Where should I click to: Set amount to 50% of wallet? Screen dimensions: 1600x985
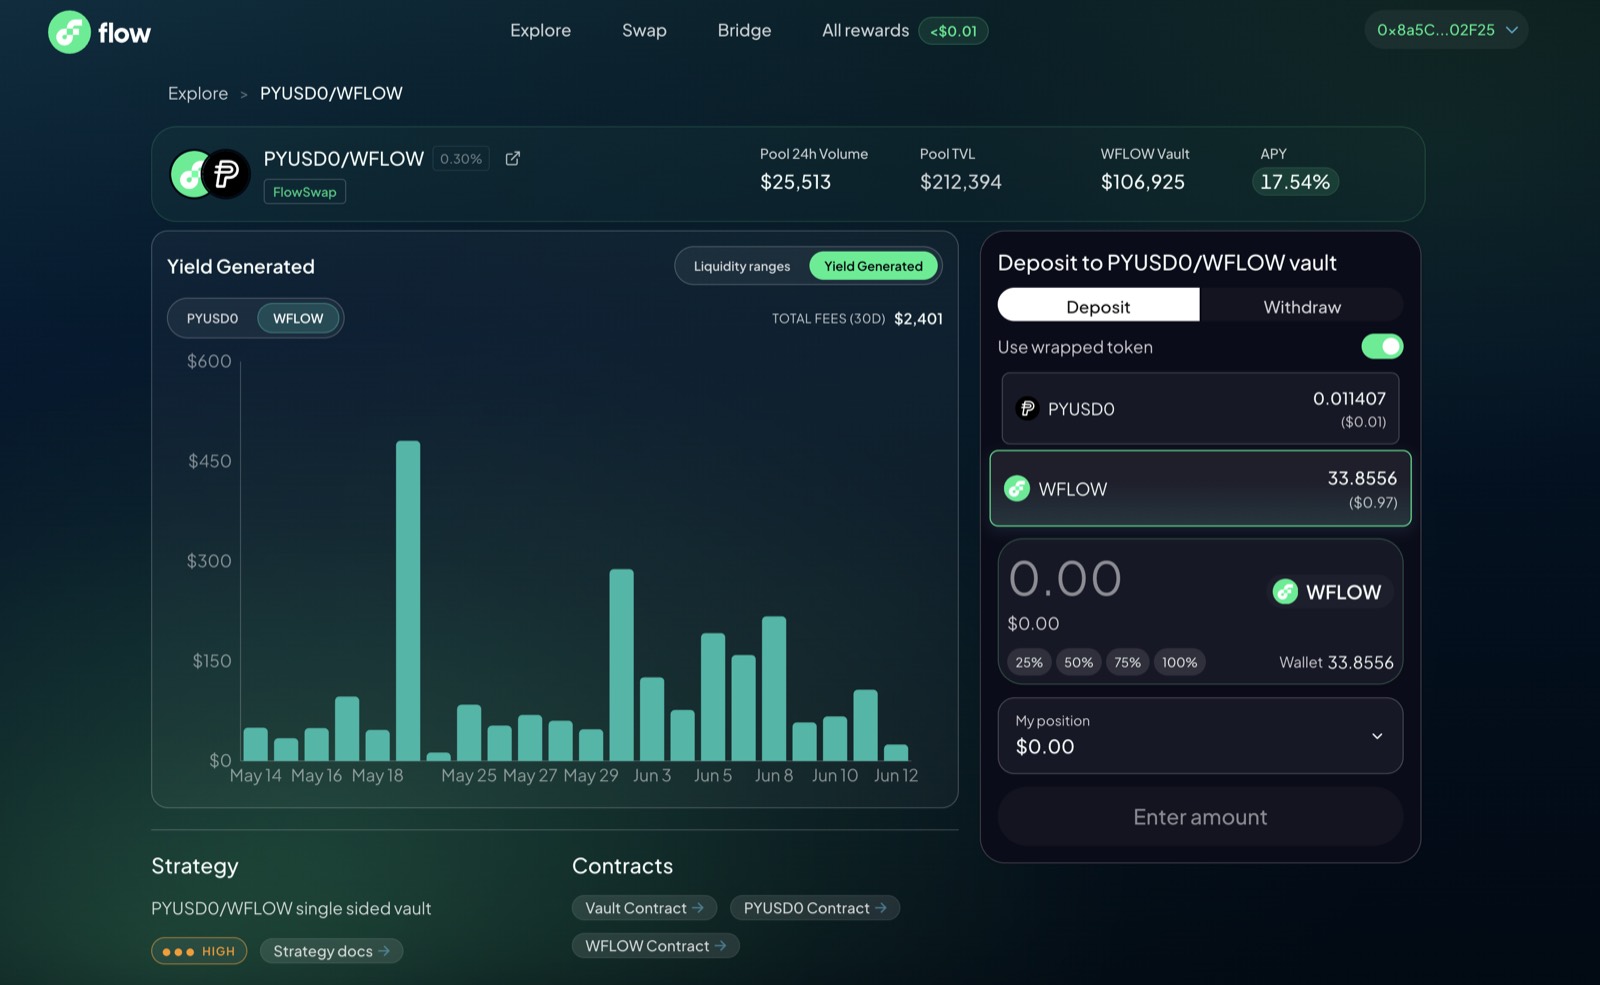(1078, 662)
